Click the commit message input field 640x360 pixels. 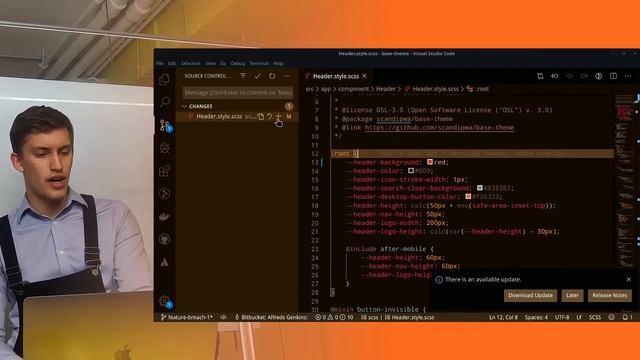238,93
